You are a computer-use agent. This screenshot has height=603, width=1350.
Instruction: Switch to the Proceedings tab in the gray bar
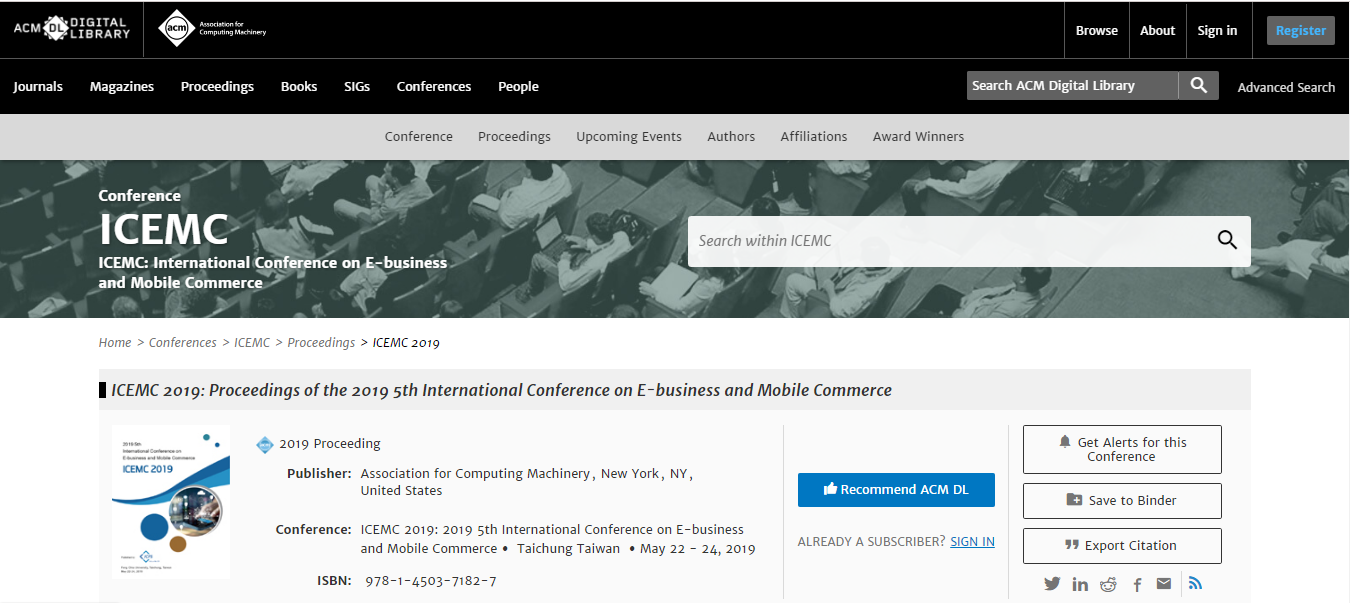[514, 136]
